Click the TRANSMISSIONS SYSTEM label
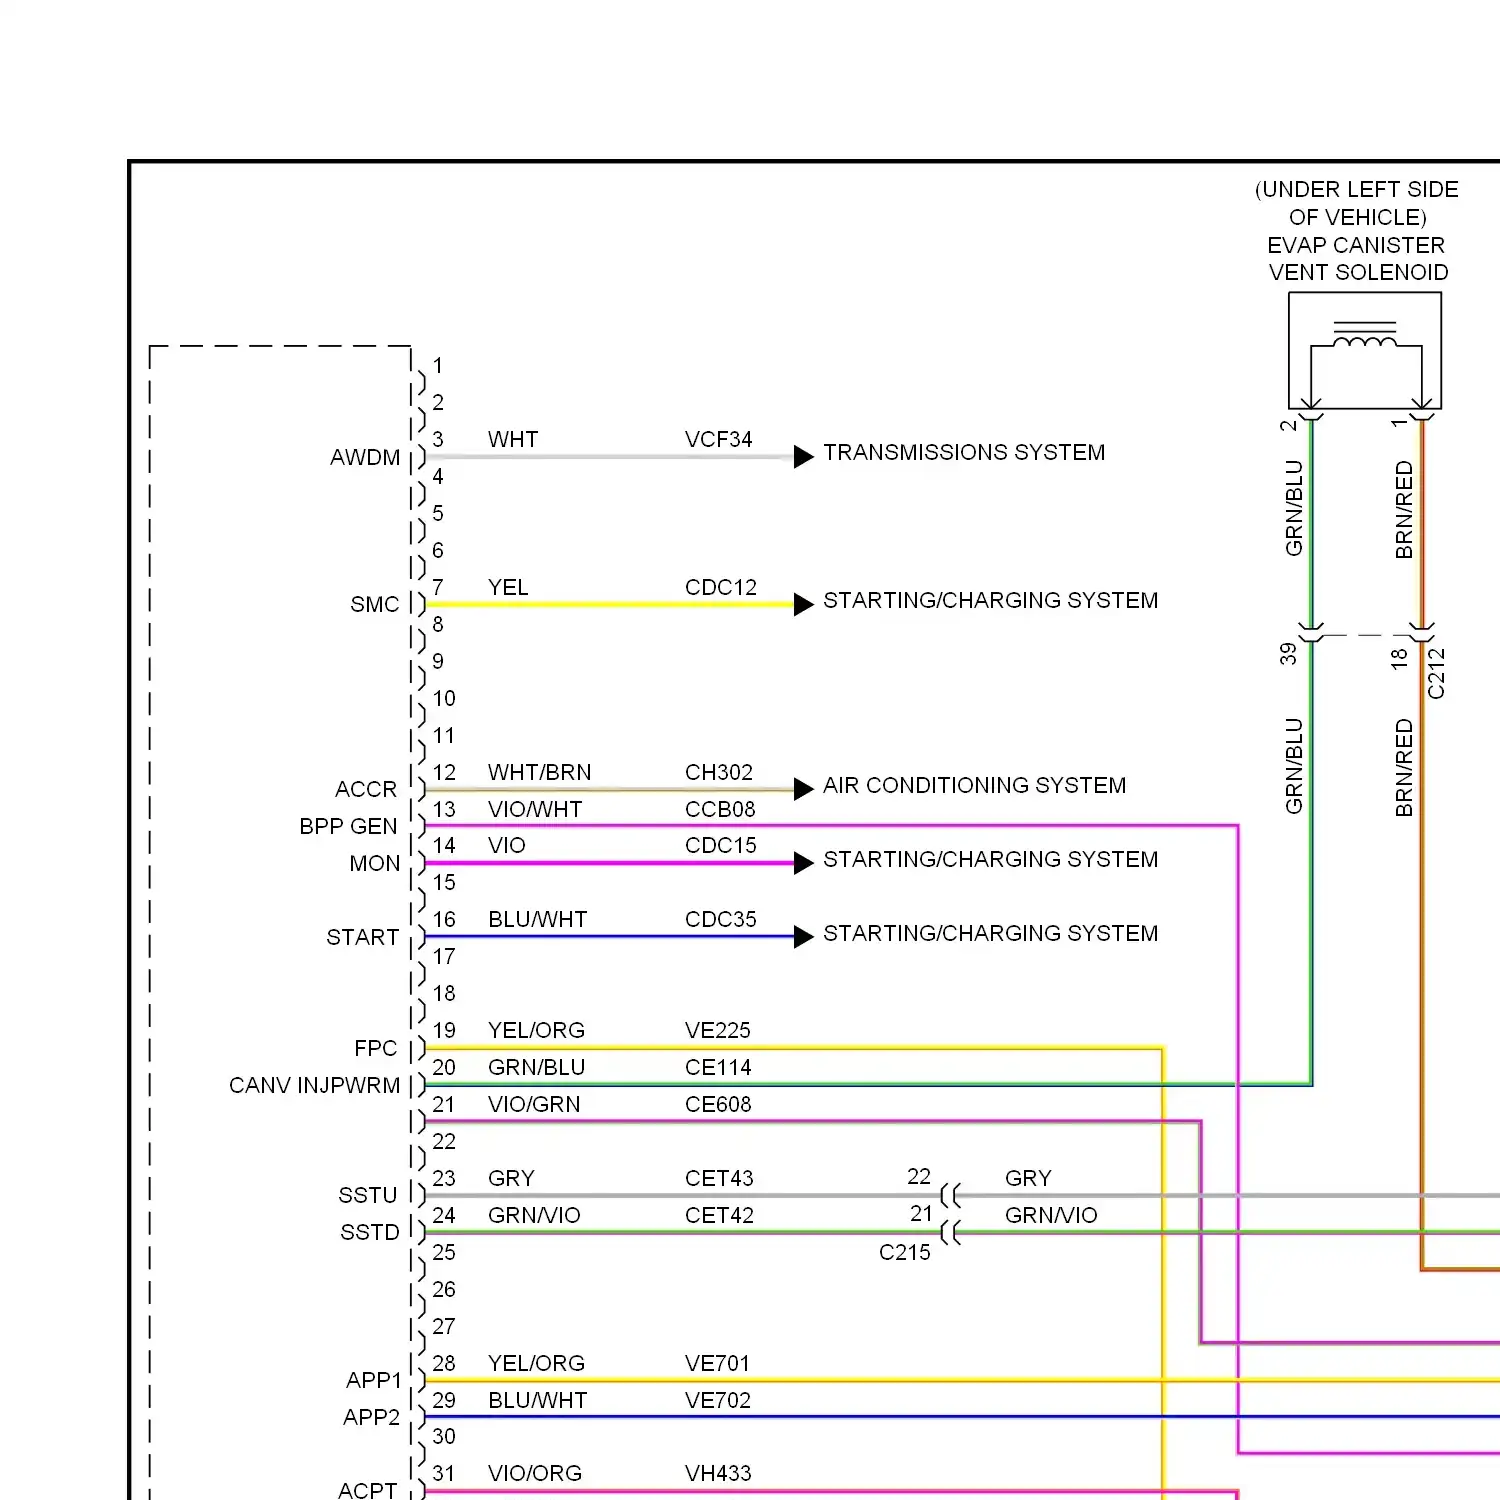The width and height of the screenshot is (1500, 1500). (964, 453)
